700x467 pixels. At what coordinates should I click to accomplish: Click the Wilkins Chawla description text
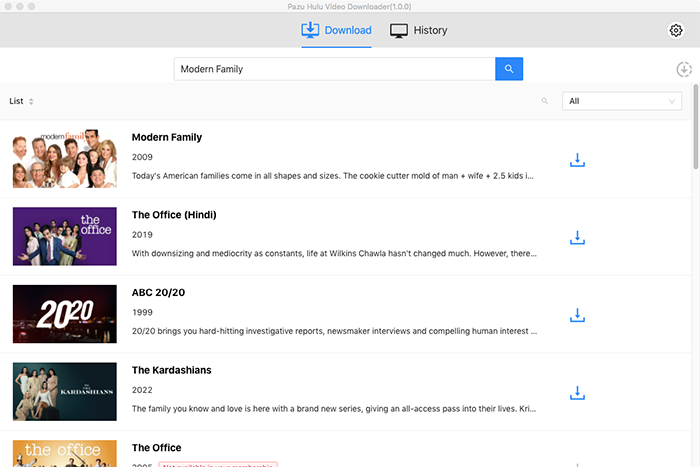tap(334, 254)
